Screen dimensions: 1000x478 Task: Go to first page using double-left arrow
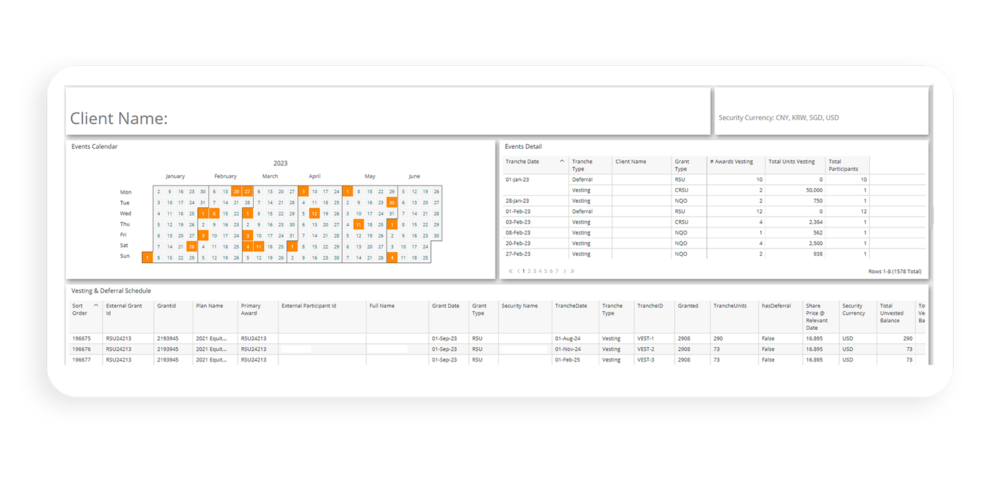(x=511, y=271)
